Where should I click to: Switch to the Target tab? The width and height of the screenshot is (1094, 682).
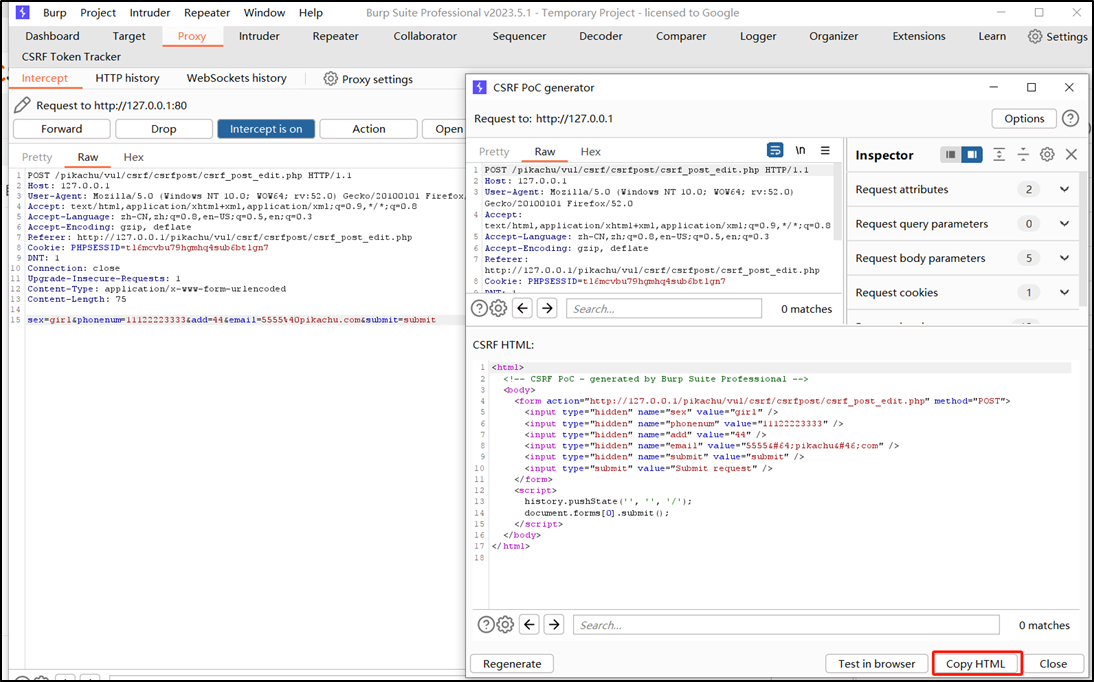point(129,36)
